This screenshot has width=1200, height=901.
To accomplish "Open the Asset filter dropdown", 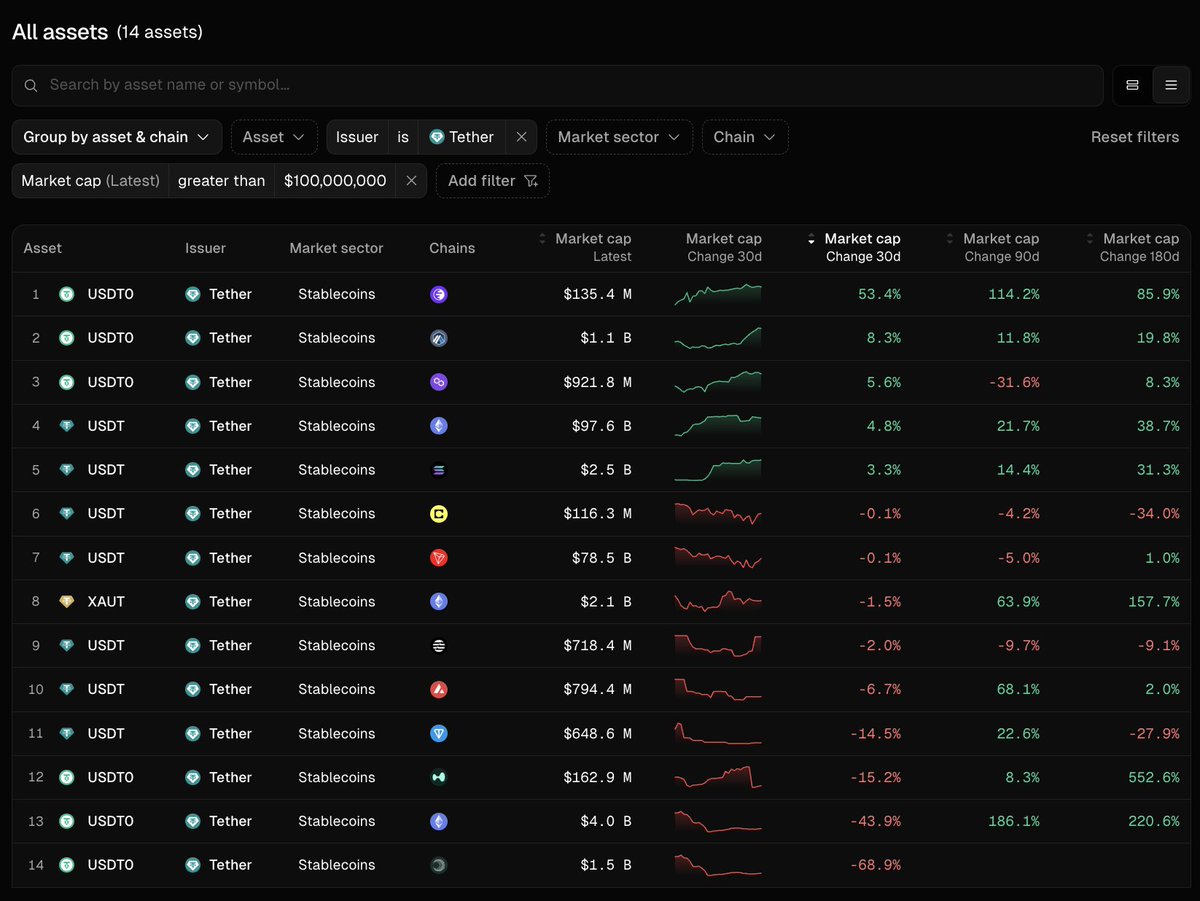I will pyautogui.click(x=274, y=137).
